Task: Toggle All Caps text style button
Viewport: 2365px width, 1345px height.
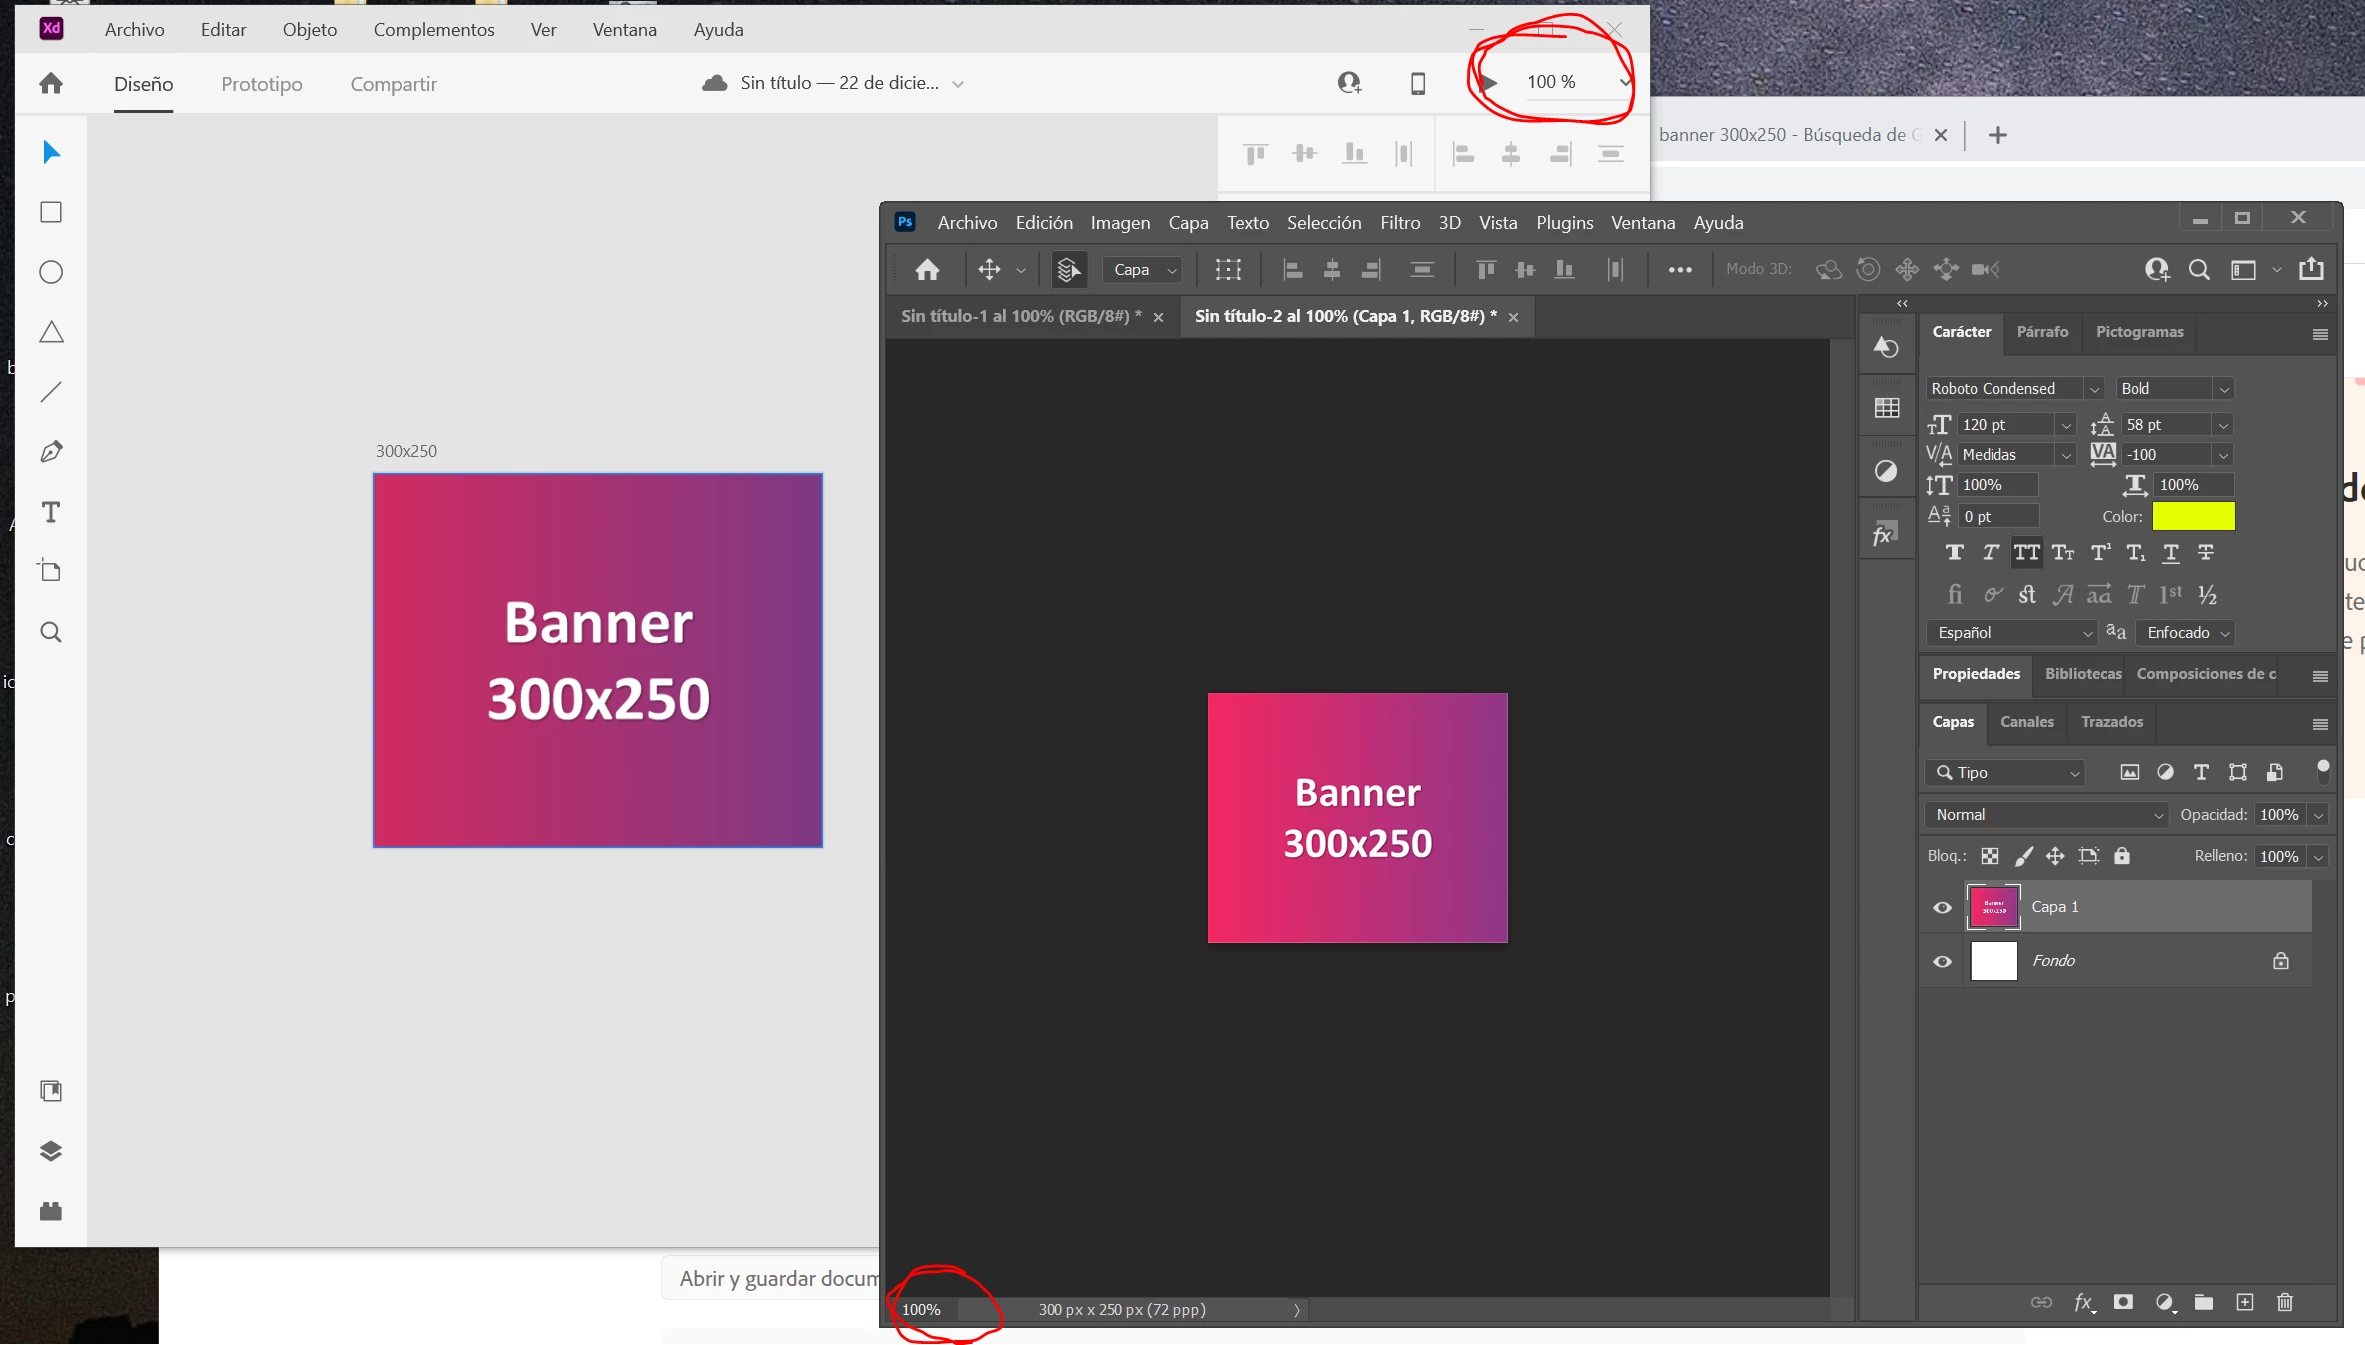Action: coord(2026,552)
